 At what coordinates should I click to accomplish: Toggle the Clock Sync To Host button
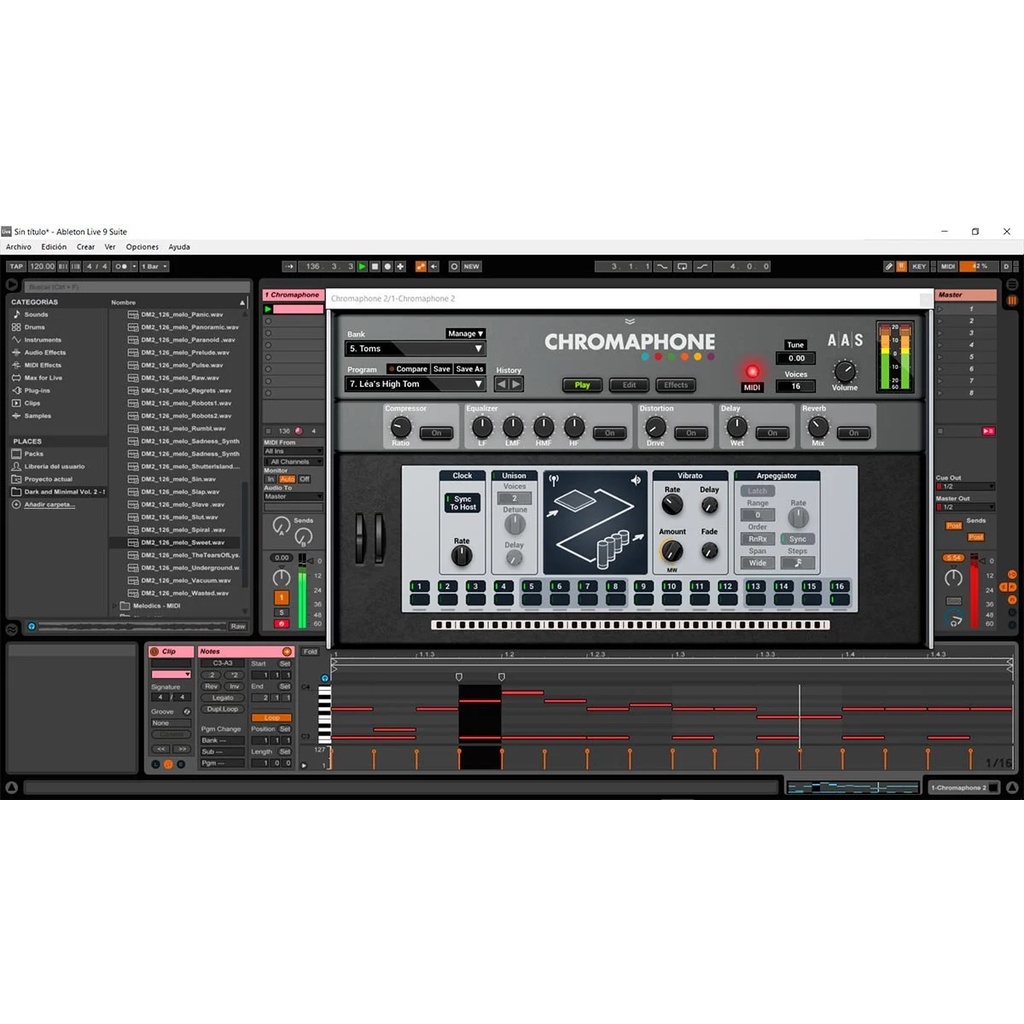tap(463, 503)
